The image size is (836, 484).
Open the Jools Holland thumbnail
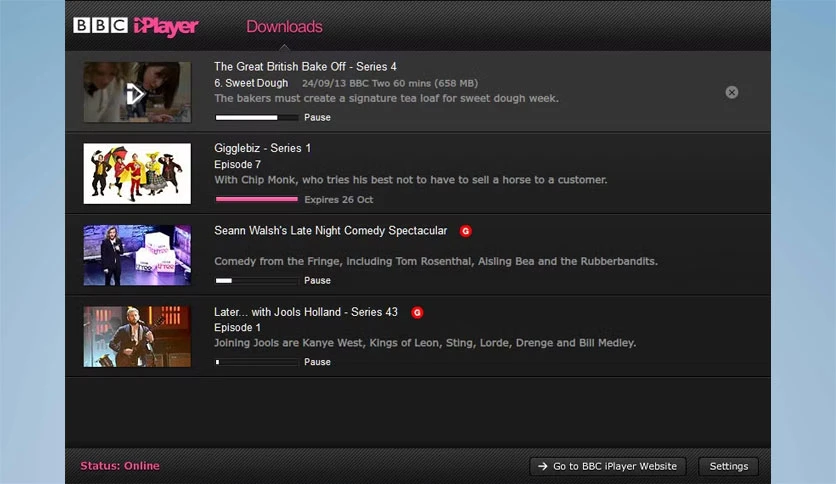point(137,336)
